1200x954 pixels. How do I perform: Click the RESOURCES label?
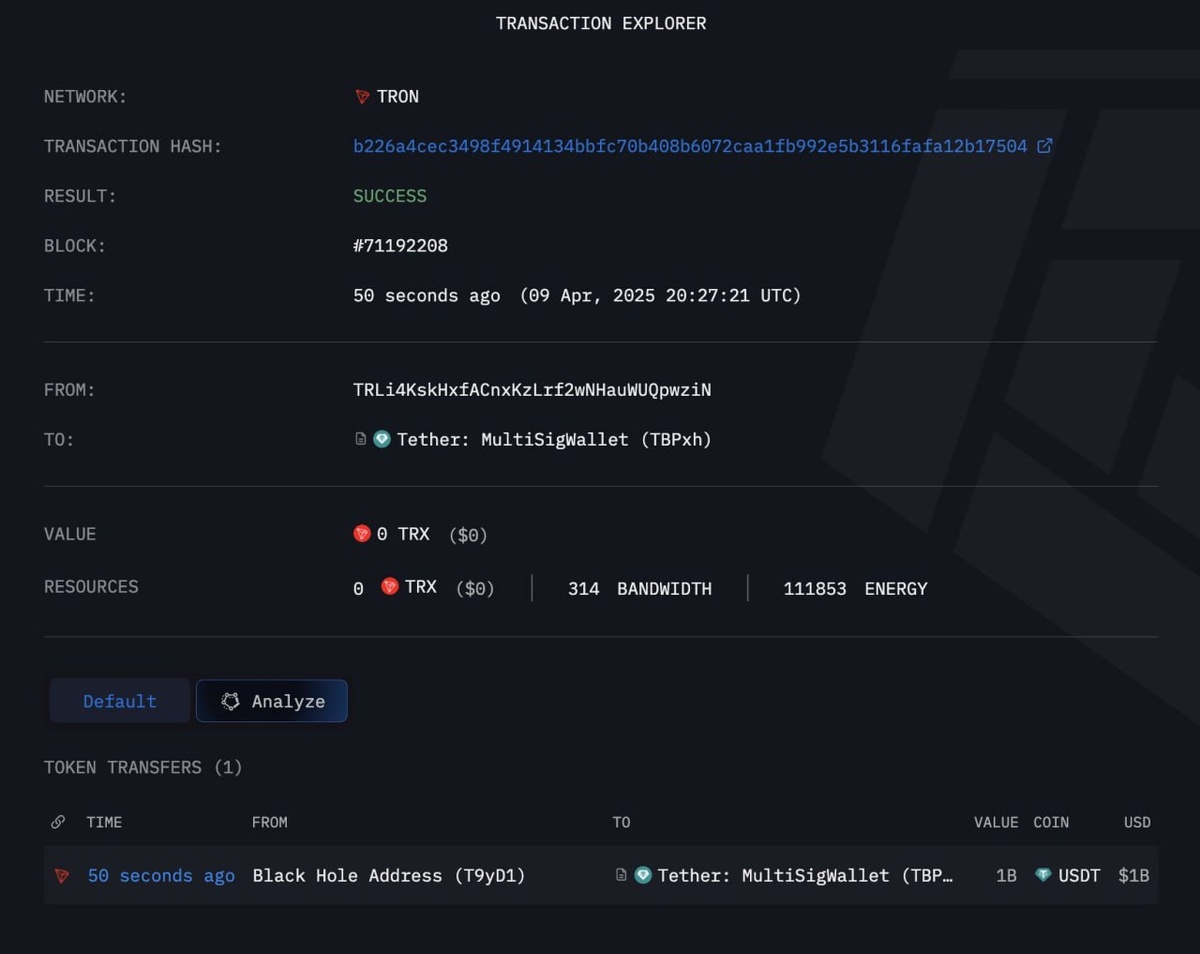pyautogui.click(x=91, y=587)
